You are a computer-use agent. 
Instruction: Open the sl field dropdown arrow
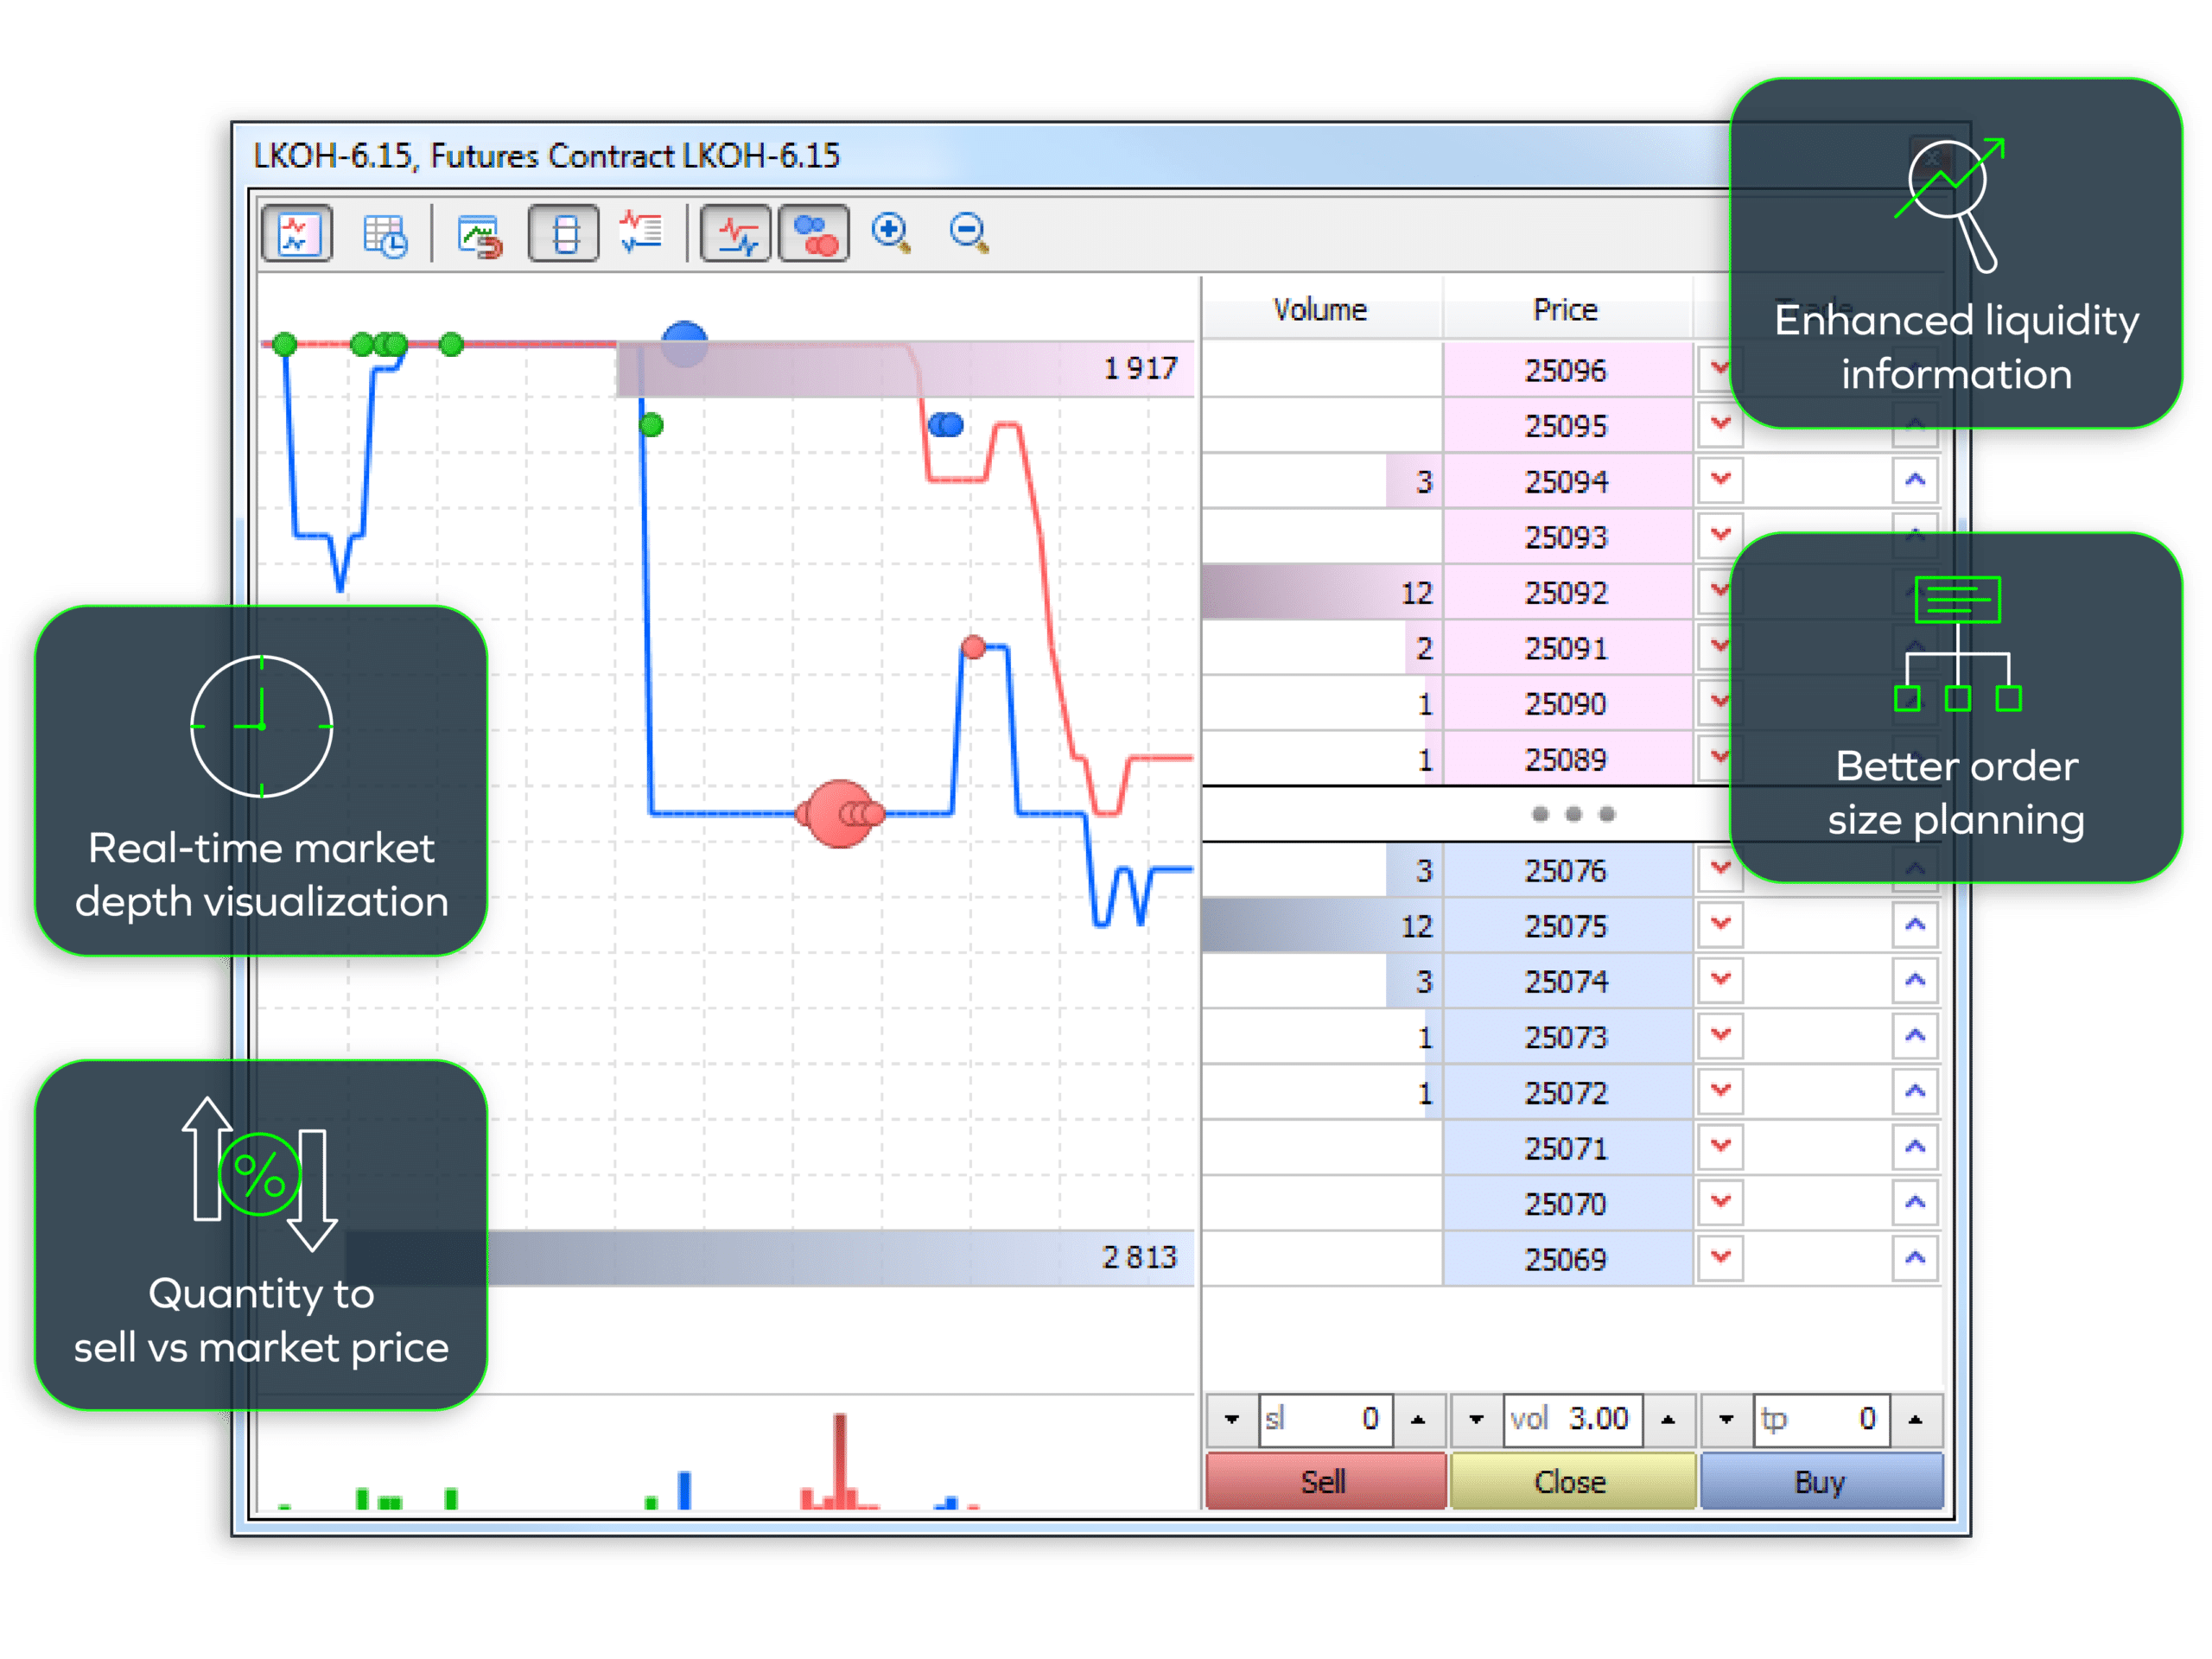pyautogui.click(x=1232, y=1419)
